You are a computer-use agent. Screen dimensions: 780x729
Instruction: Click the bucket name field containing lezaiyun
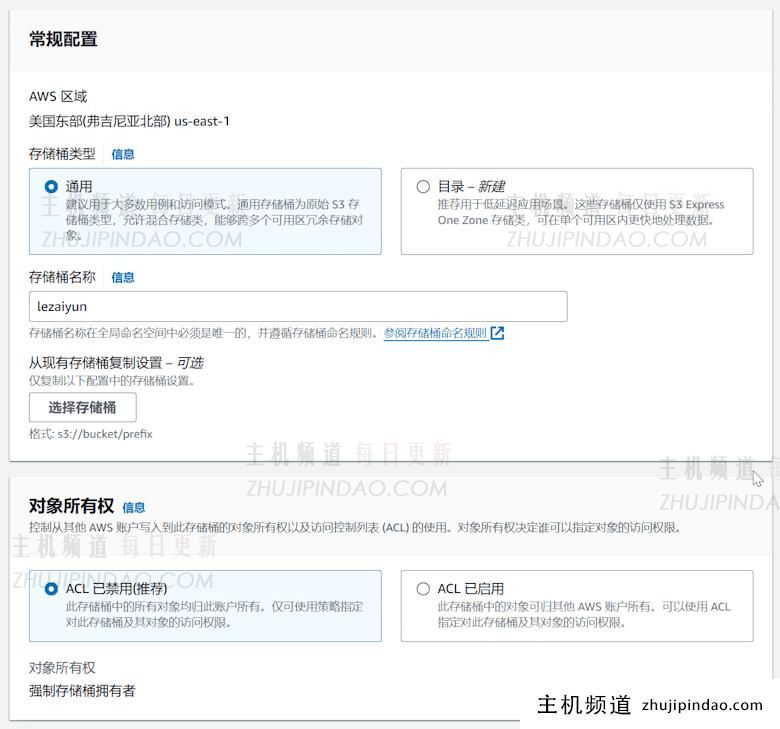(x=298, y=307)
